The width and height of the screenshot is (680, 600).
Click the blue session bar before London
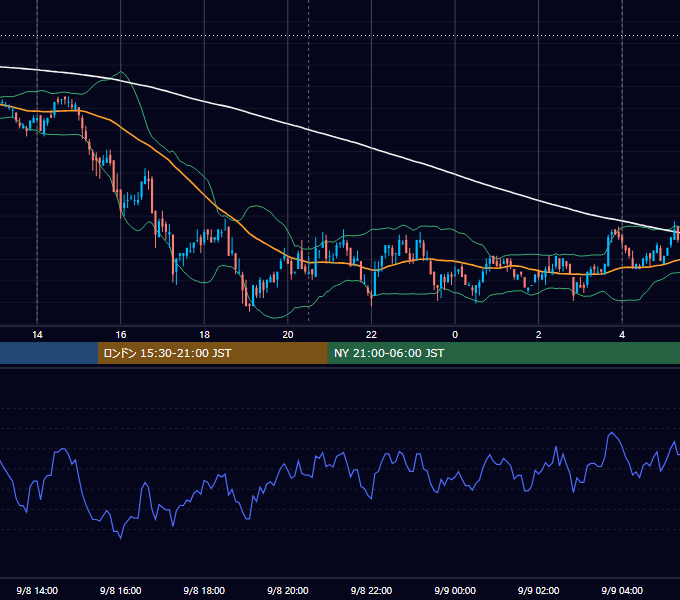click(49, 353)
